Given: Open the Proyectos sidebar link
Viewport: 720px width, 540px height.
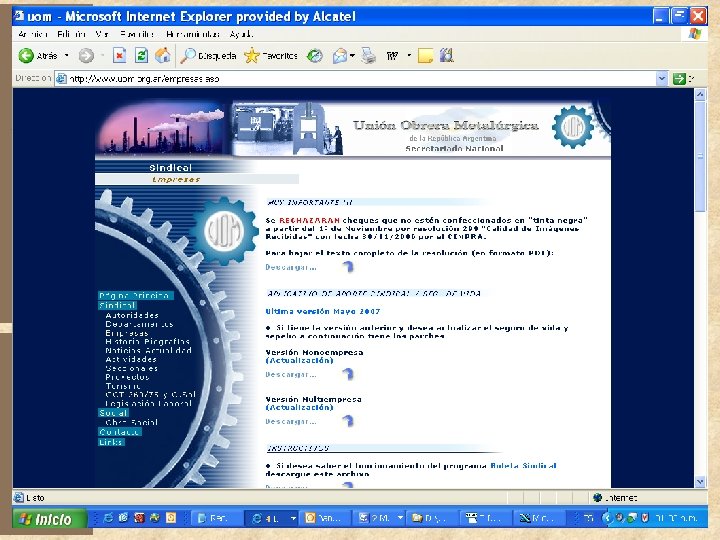Looking at the screenshot, I should (127, 377).
